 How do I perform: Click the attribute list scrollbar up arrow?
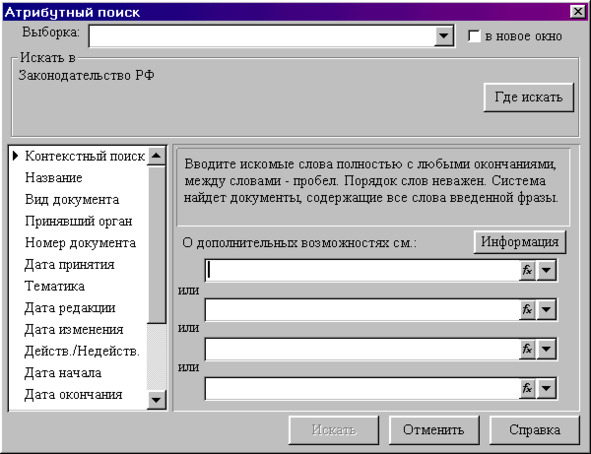(x=156, y=156)
